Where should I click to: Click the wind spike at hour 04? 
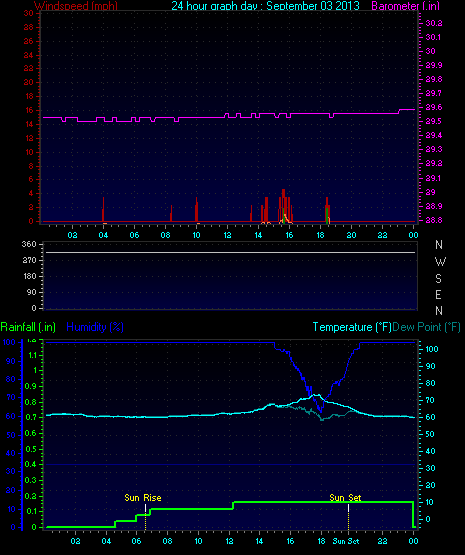[103, 209]
